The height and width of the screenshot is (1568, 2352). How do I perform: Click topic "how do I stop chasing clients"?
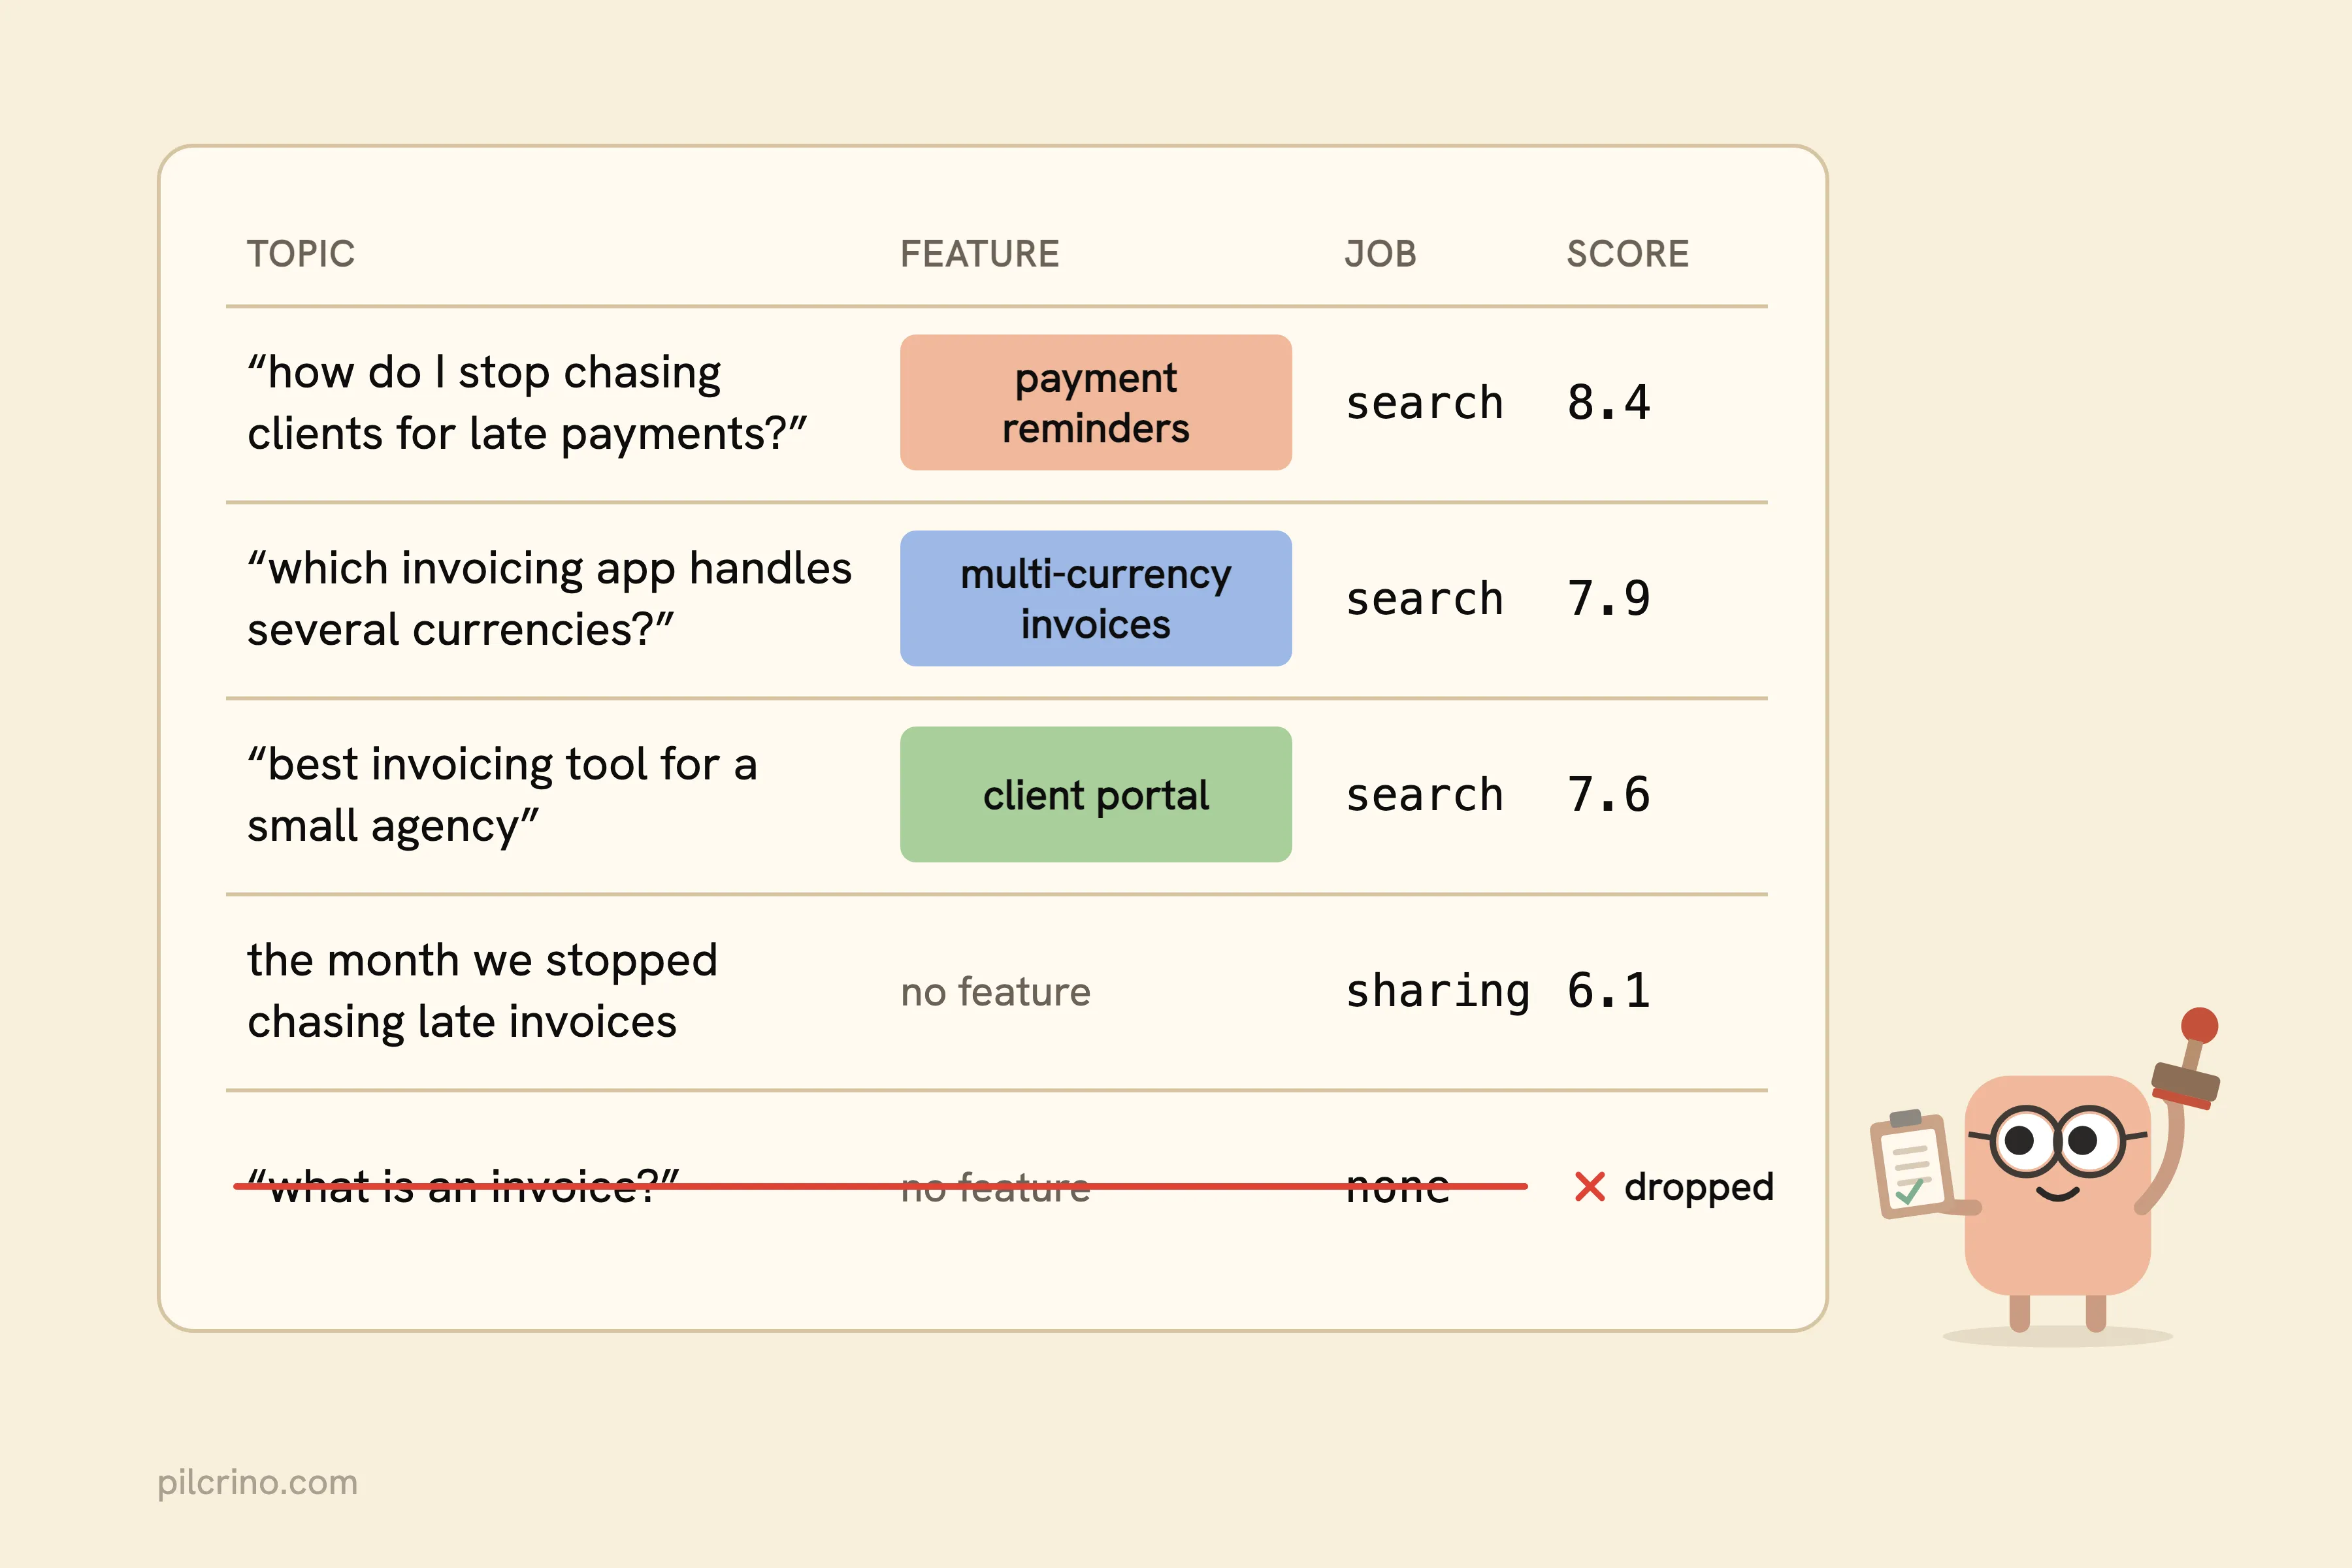(x=527, y=403)
